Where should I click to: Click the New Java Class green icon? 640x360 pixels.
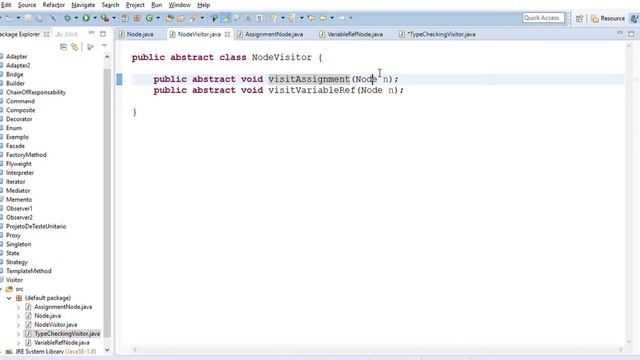click(x=149, y=18)
